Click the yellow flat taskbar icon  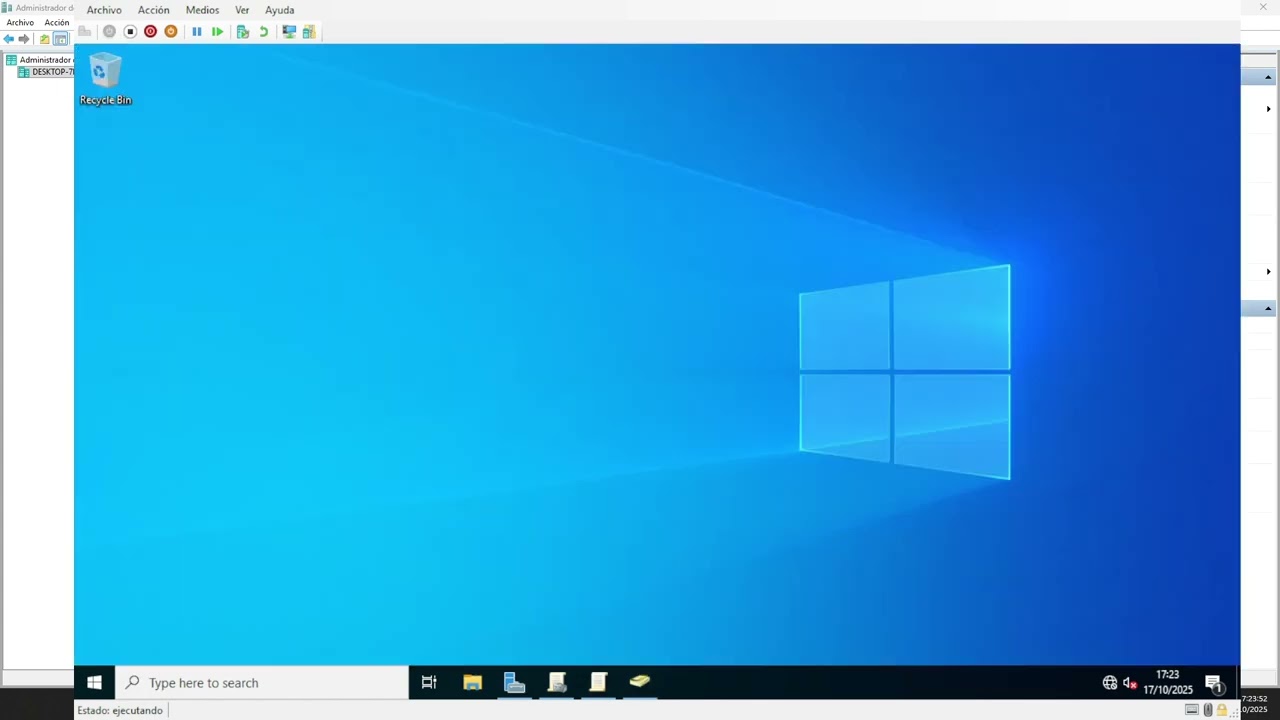[640, 683]
